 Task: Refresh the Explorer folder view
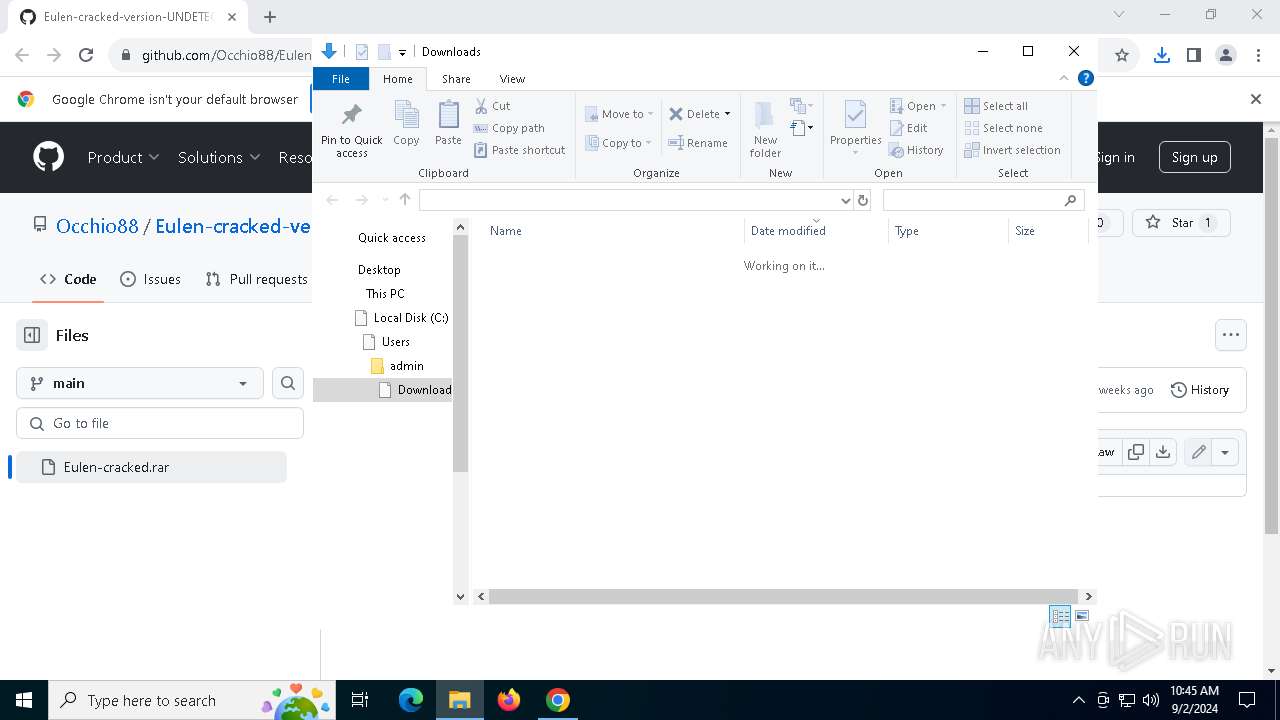click(x=863, y=200)
